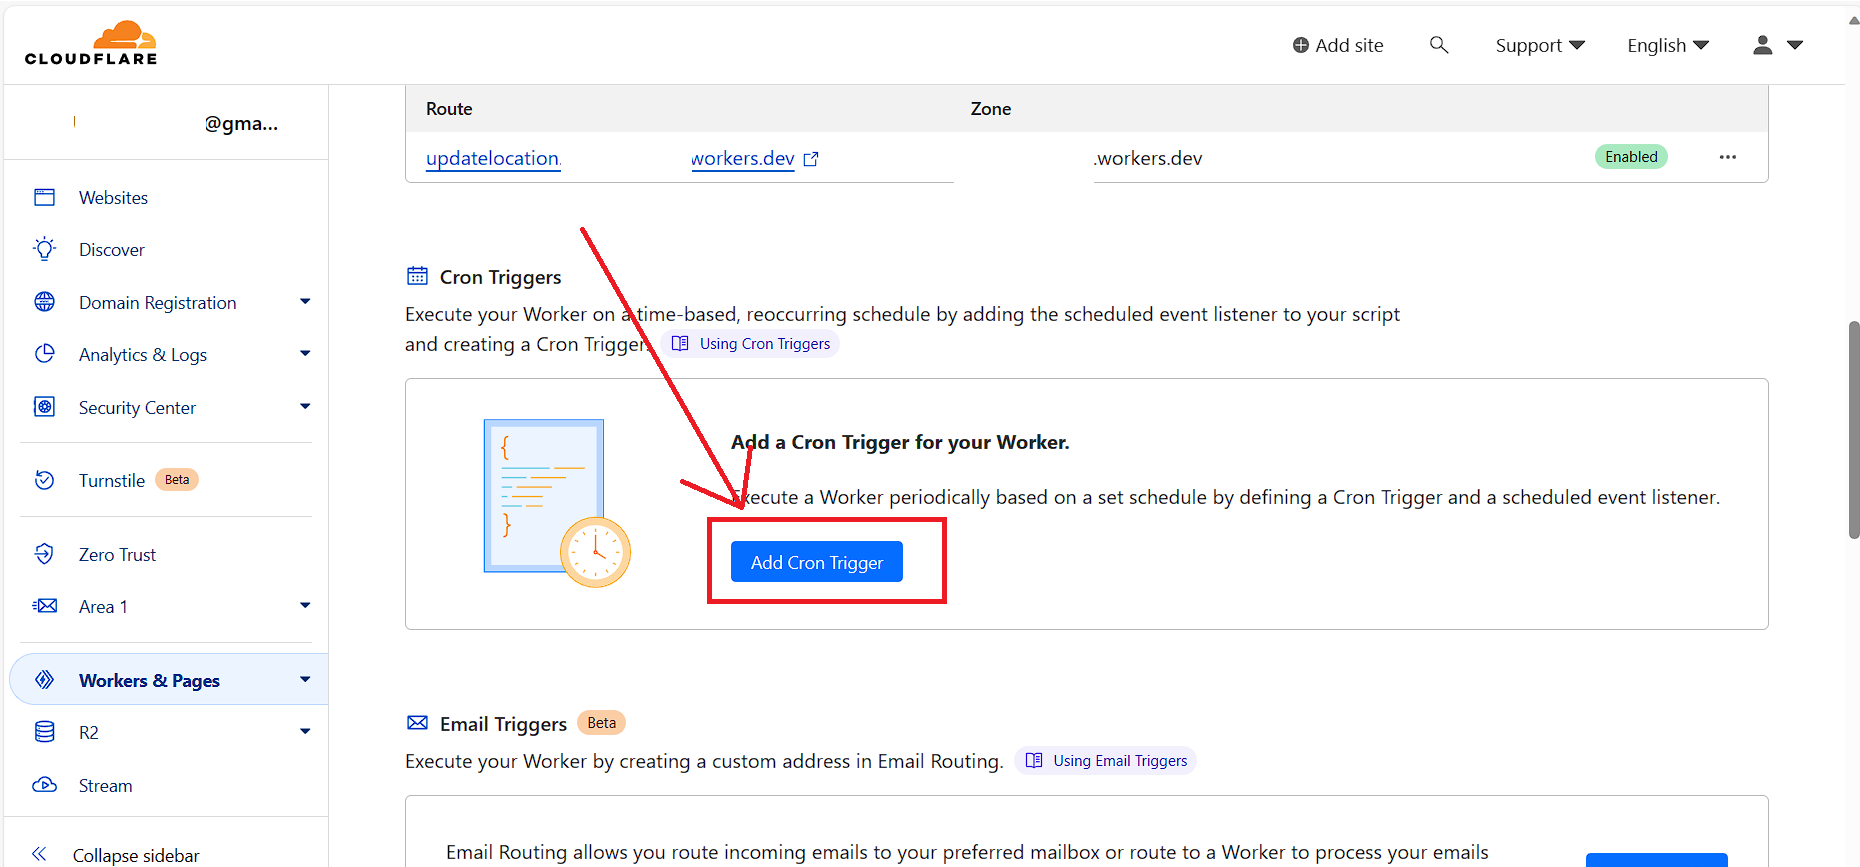Click 'Add a Cron Trigger for your Worker.' text

pos(900,442)
